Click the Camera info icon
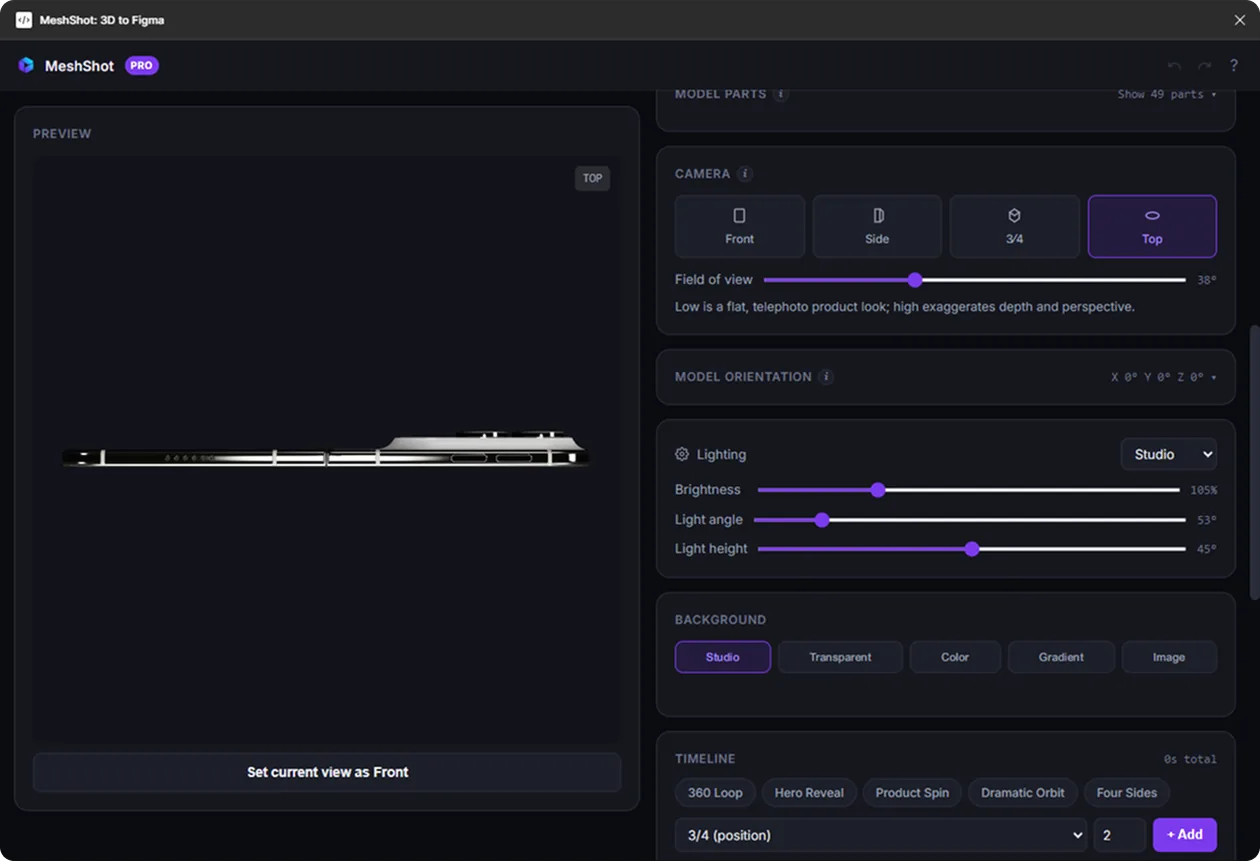Viewport: 1260px width, 861px height. (745, 174)
